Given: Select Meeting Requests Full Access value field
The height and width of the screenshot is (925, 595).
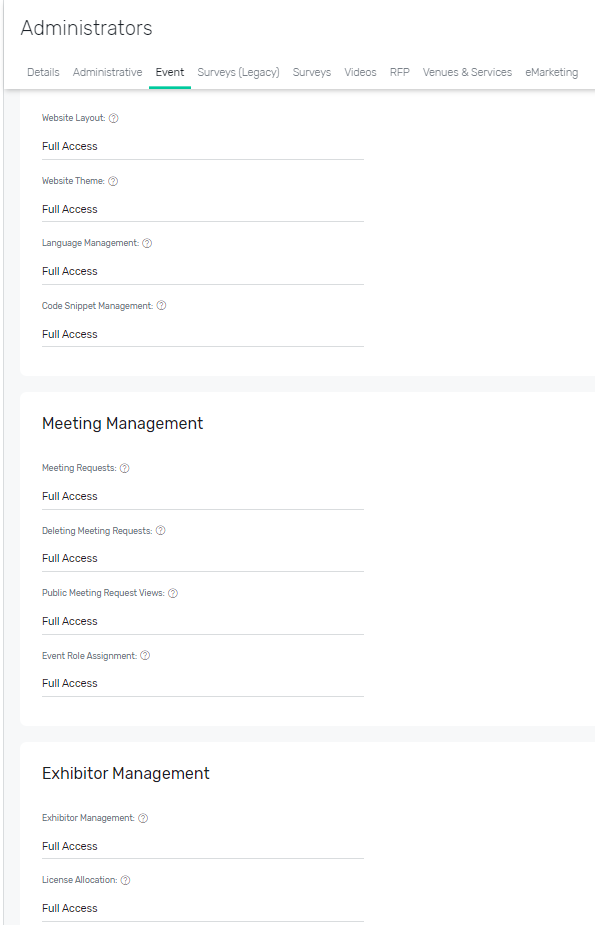Looking at the screenshot, I should [203, 496].
